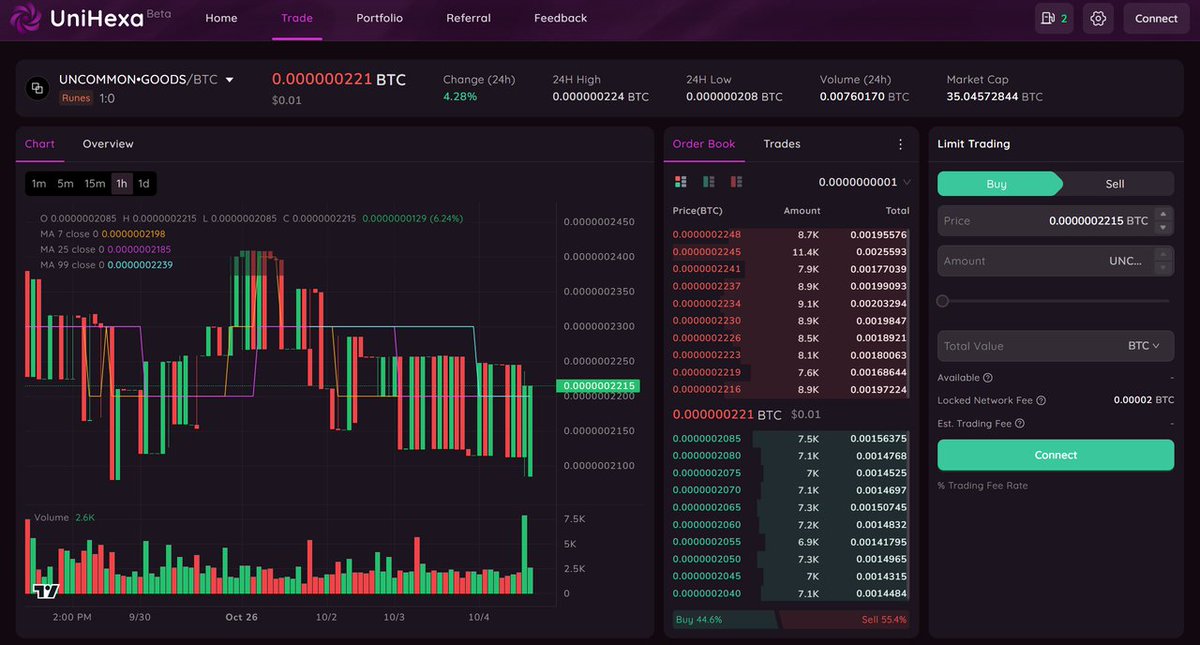Set chart timeframe to 5m
The height and width of the screenshot is (645, 1200).
point(65,184)
